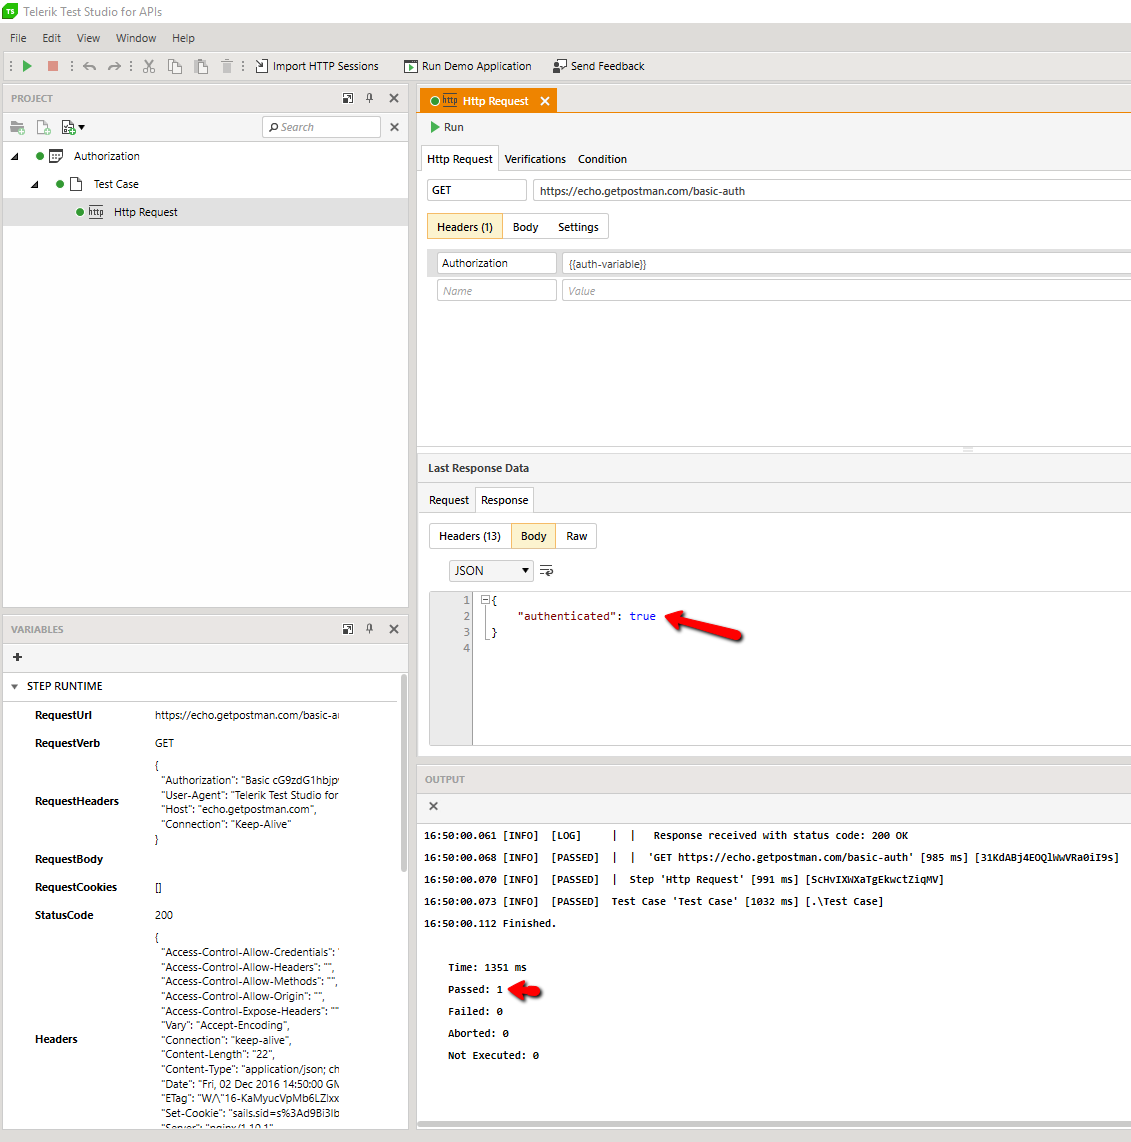The image size is (1131, 1142).
Task: Select the Authorization project item
Action: (x=106, y=156)
